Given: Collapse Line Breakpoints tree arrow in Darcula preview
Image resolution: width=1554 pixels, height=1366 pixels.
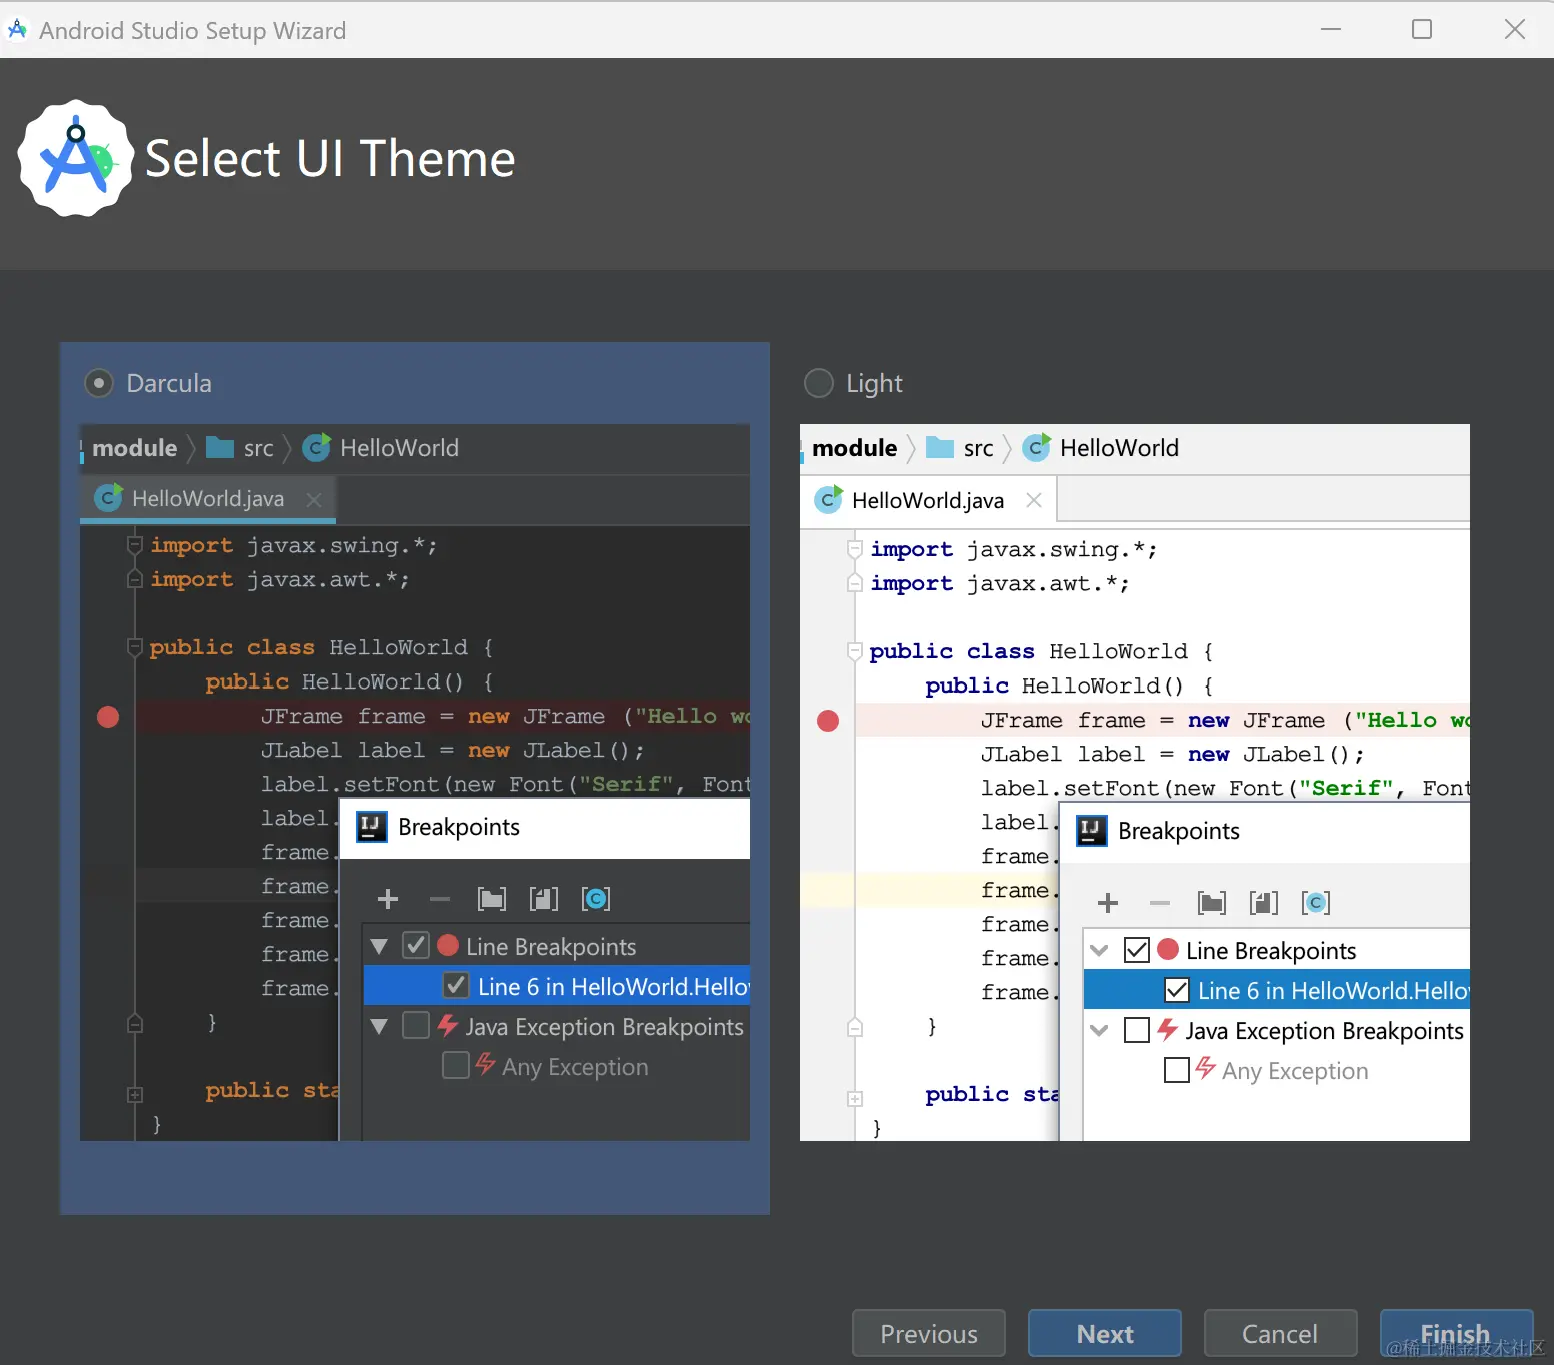Looking at the screenshot, I should point(379,946).
